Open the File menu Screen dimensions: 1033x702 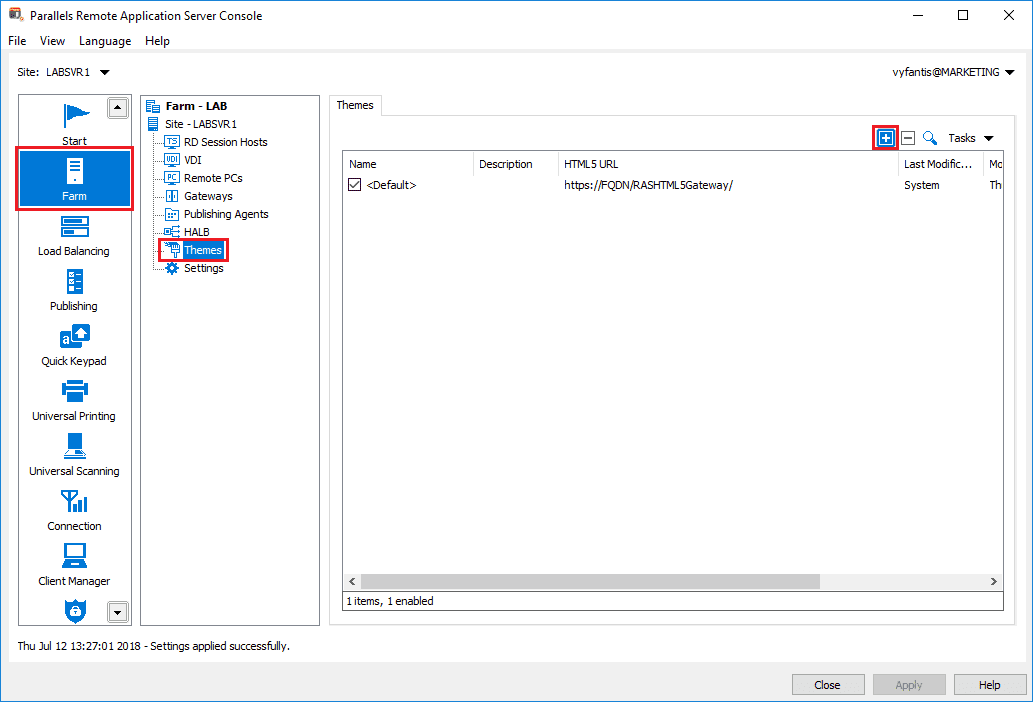(17, 41)
